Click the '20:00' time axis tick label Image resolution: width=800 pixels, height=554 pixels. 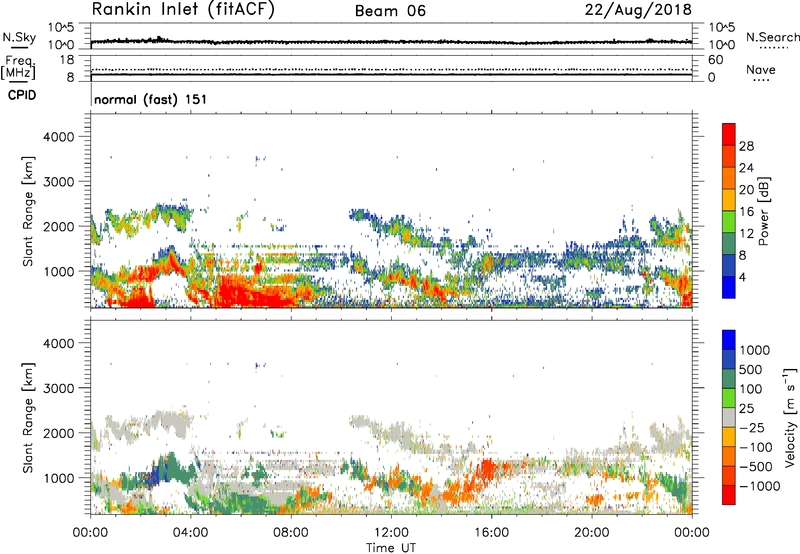(x=591, y=533)
